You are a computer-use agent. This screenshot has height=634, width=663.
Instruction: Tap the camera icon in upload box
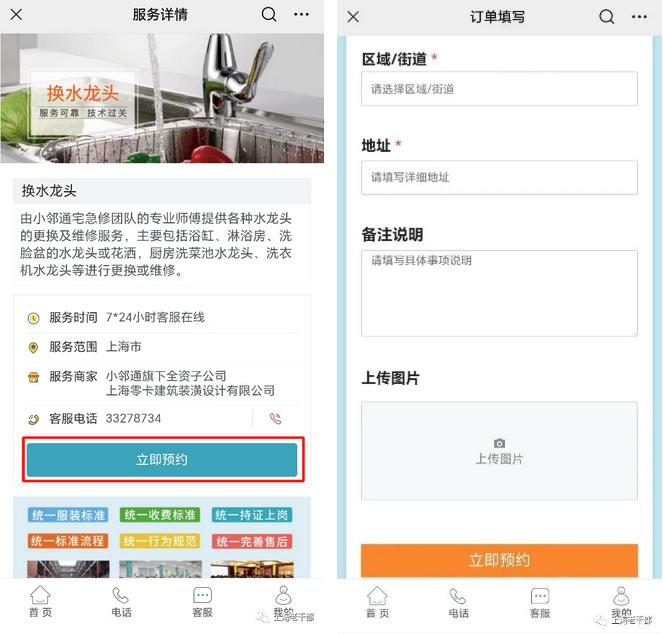click(499, 443)
